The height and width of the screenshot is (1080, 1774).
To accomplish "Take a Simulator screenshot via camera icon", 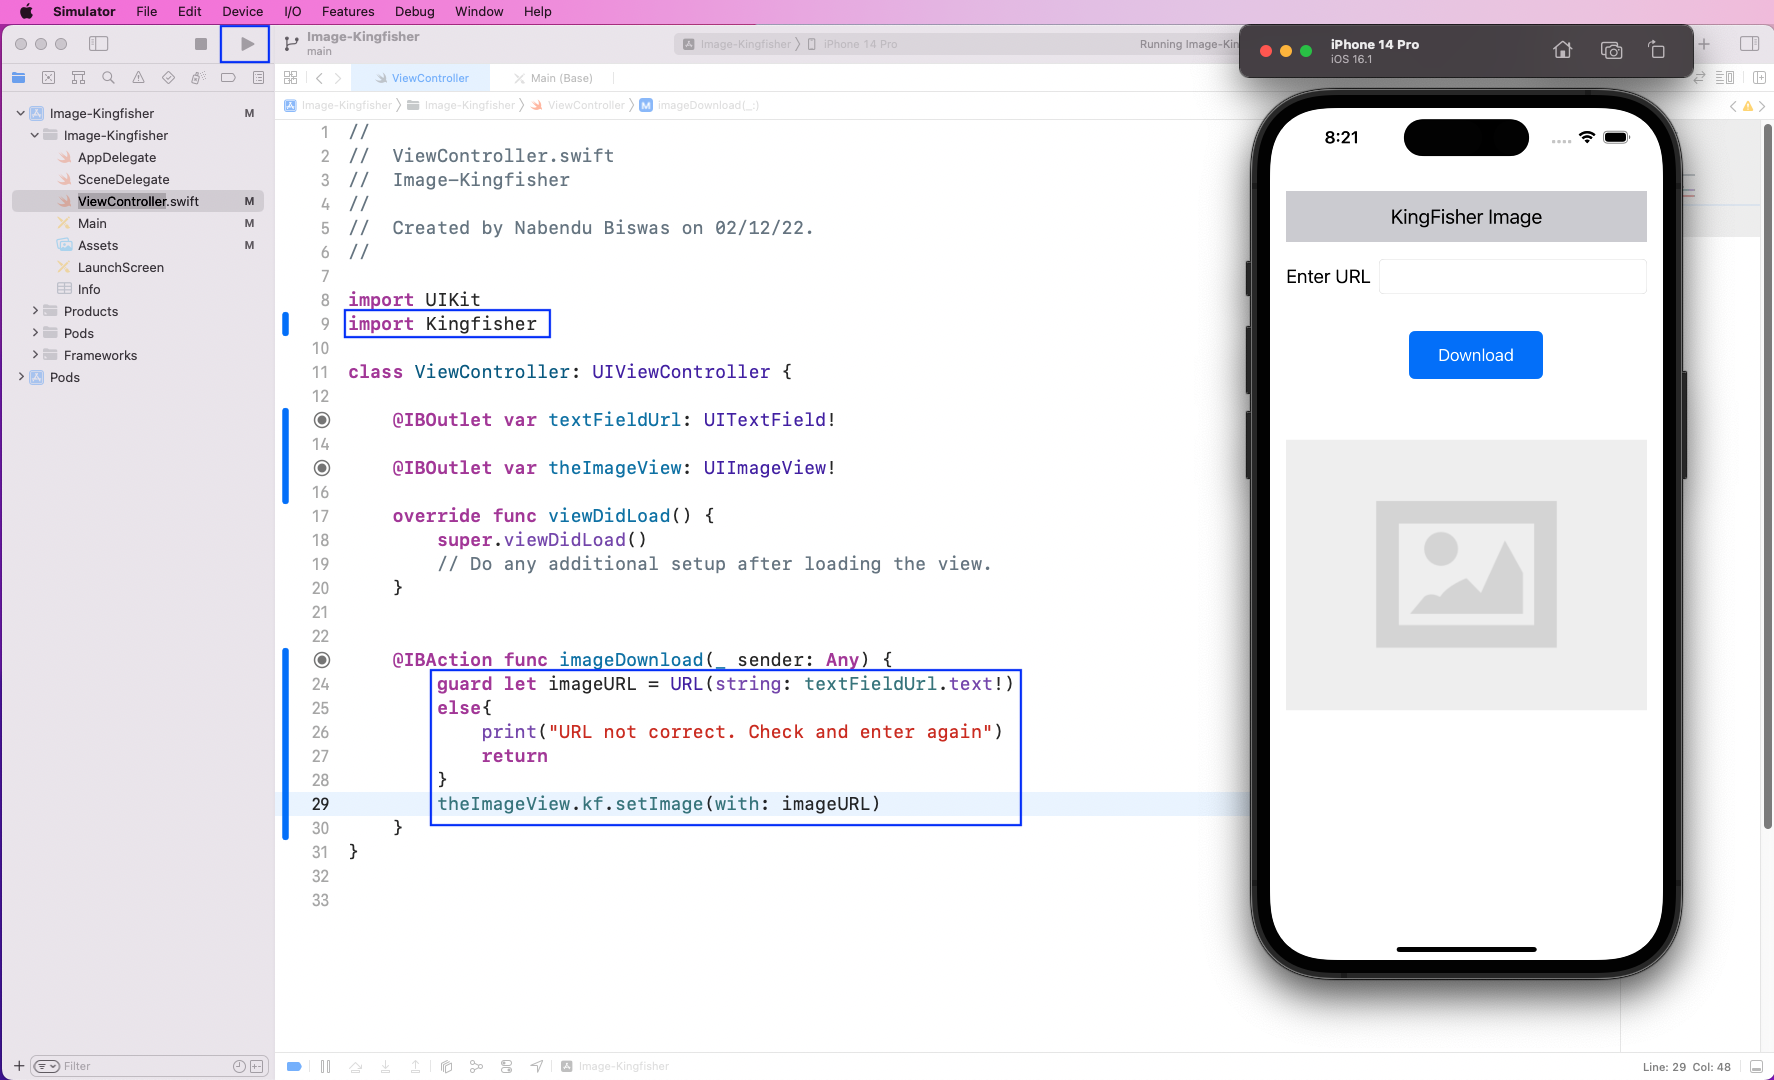I will [1611, 50].
